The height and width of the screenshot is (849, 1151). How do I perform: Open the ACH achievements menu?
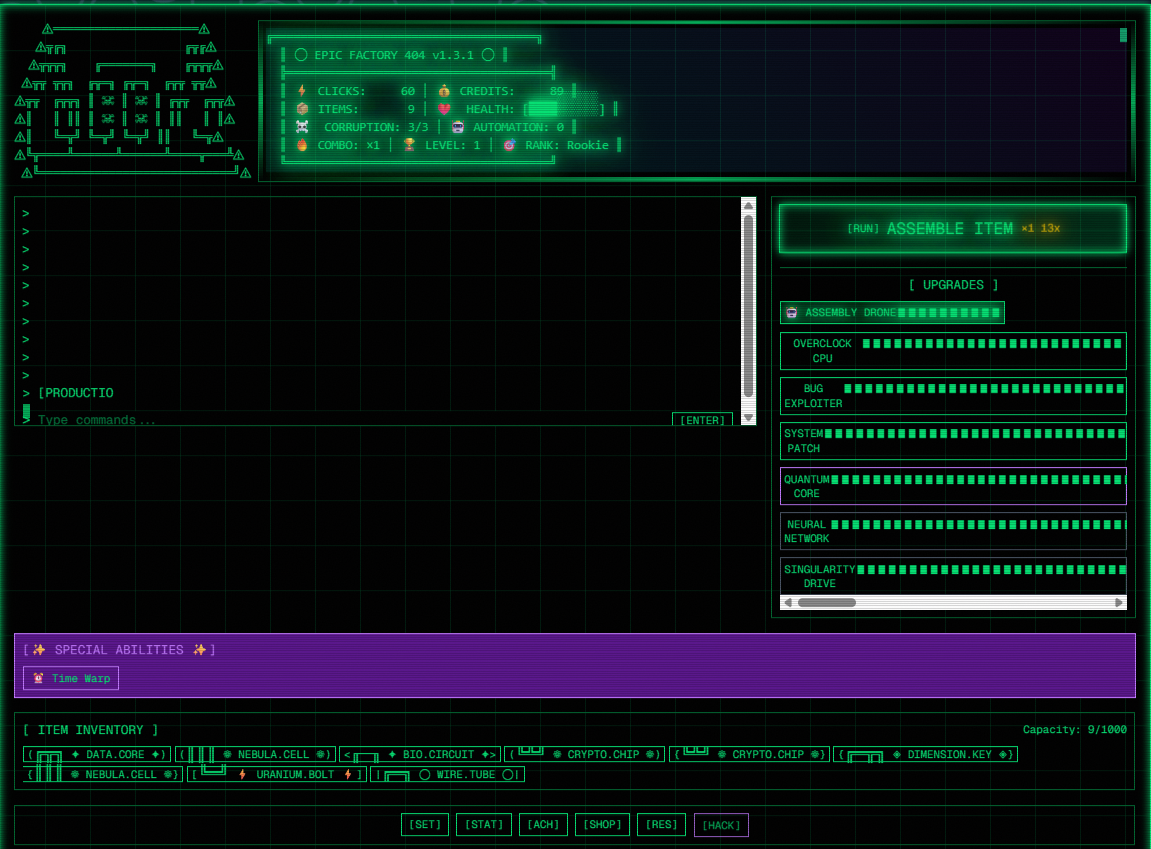(x=543, y=825)
